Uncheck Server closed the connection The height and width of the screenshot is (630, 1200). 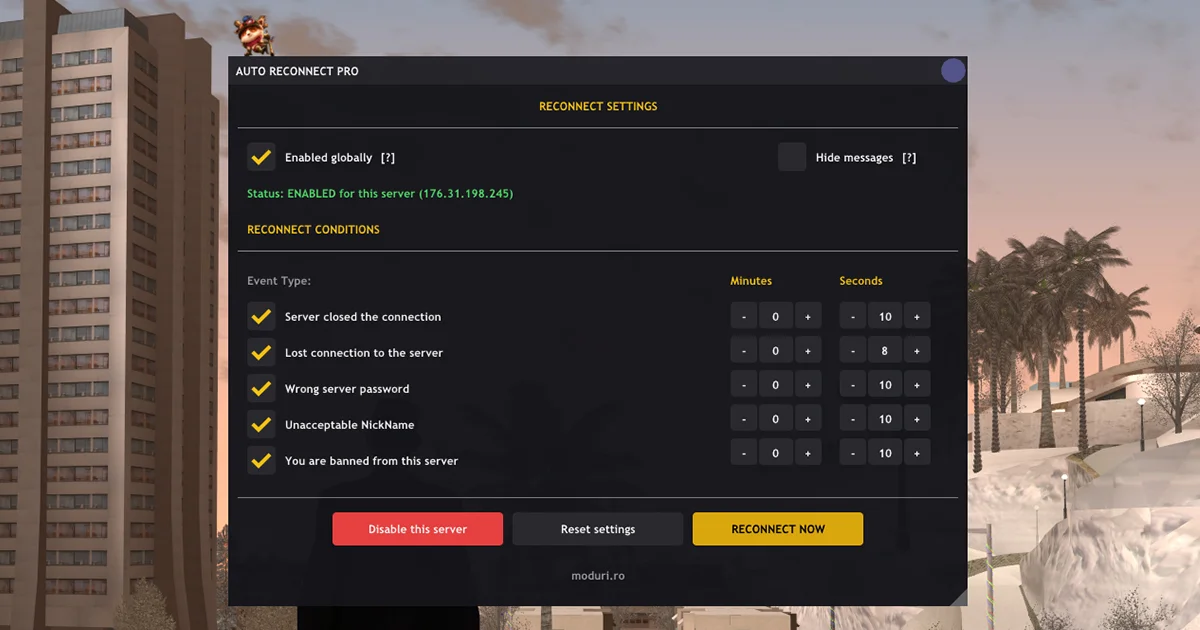click(261, 317)
